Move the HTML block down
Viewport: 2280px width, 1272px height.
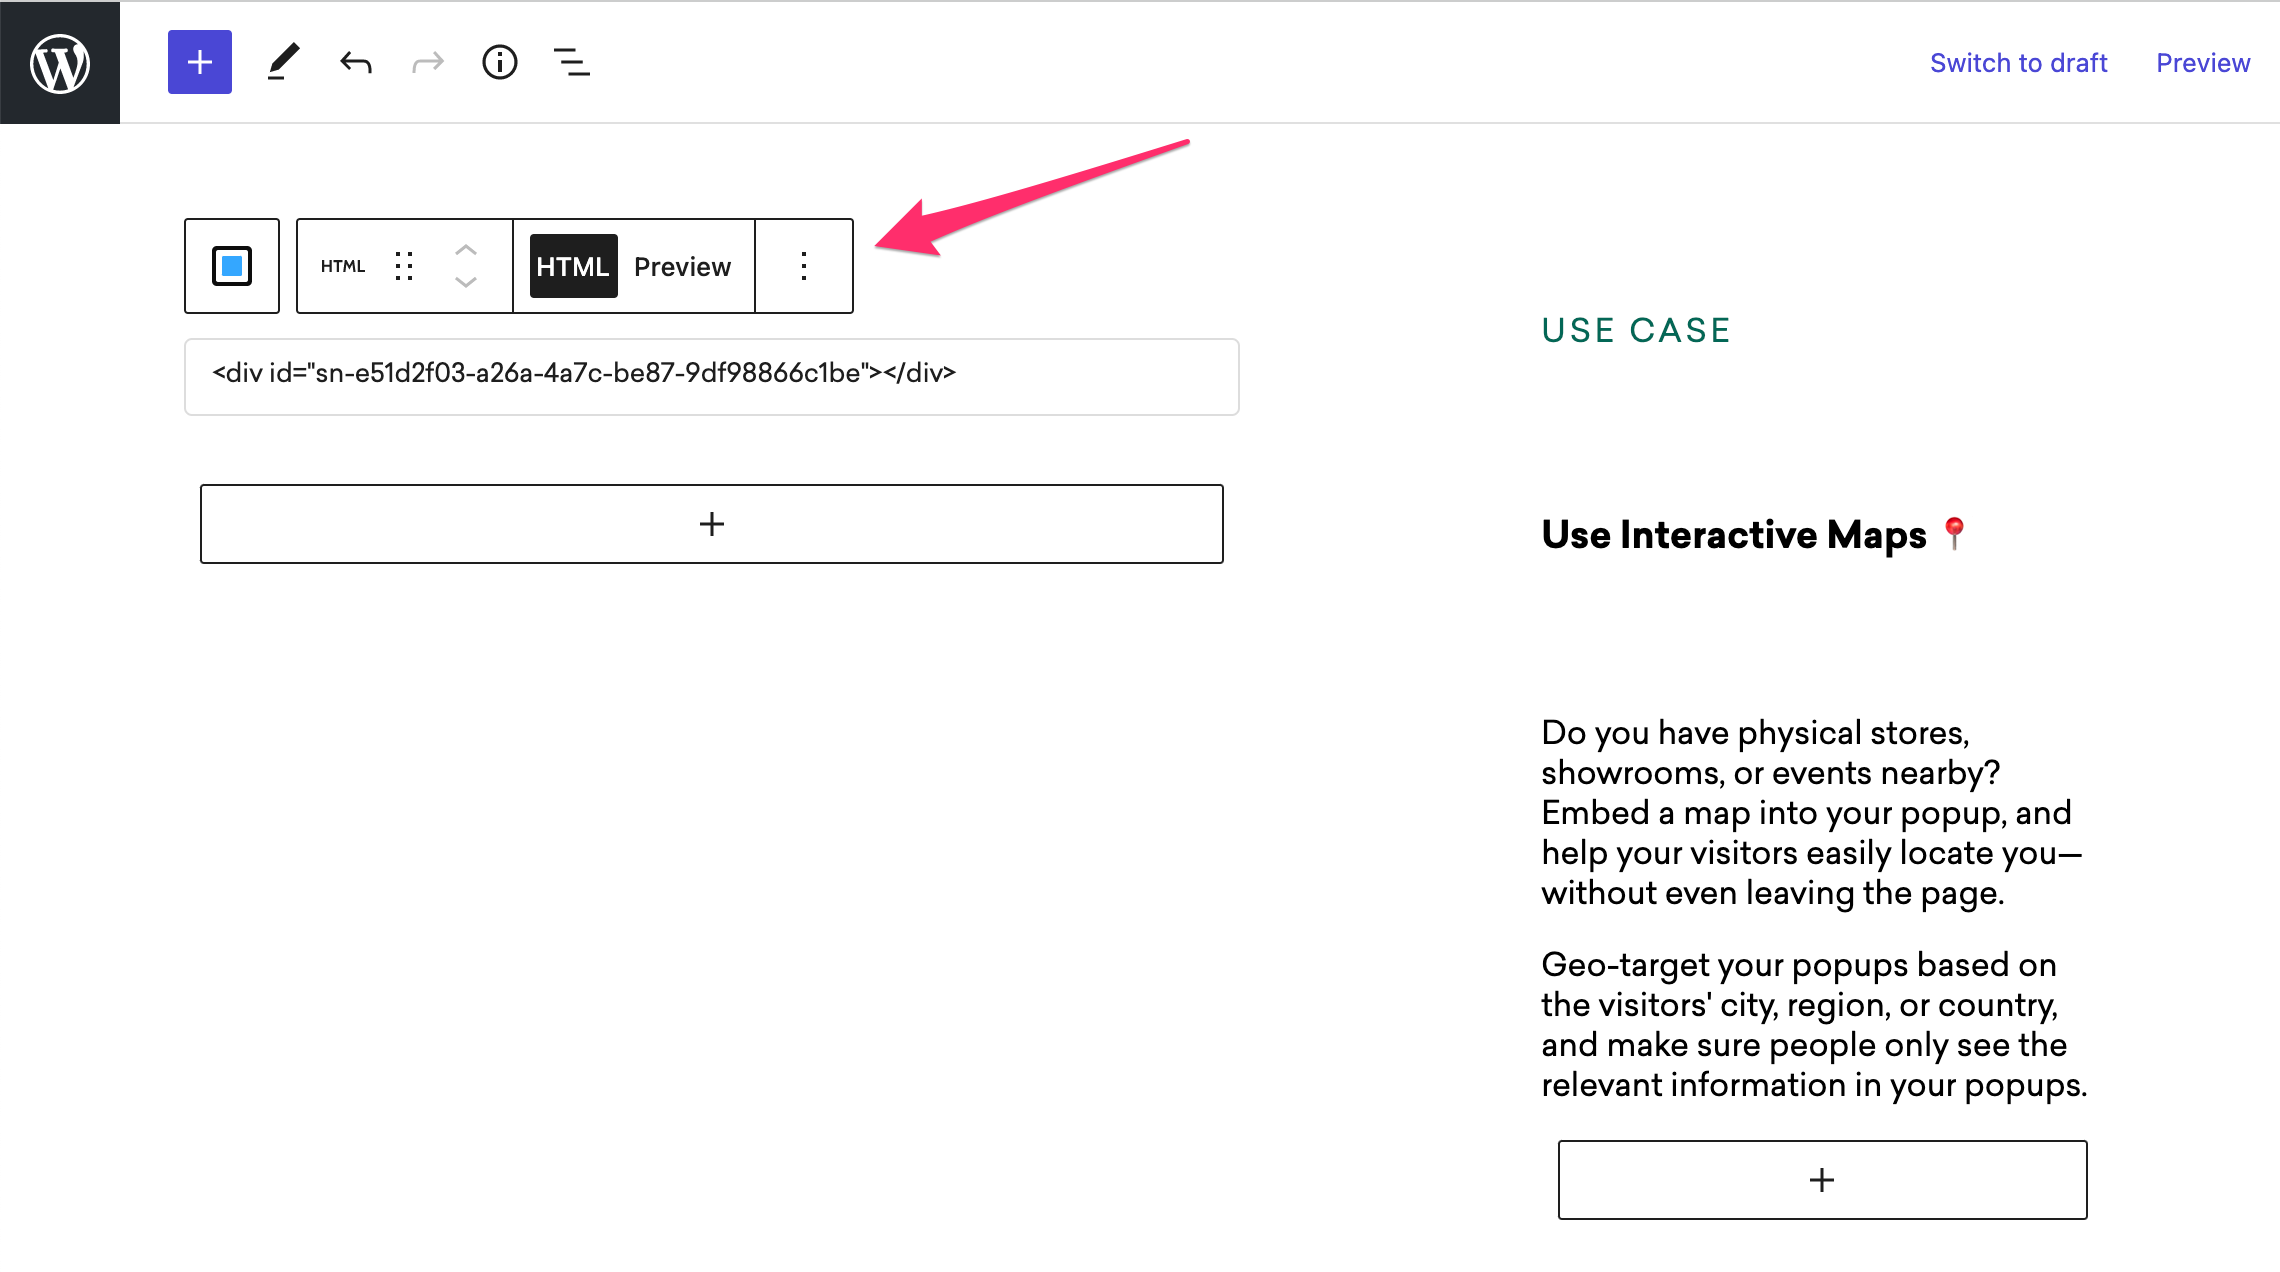tap(466, 282)
